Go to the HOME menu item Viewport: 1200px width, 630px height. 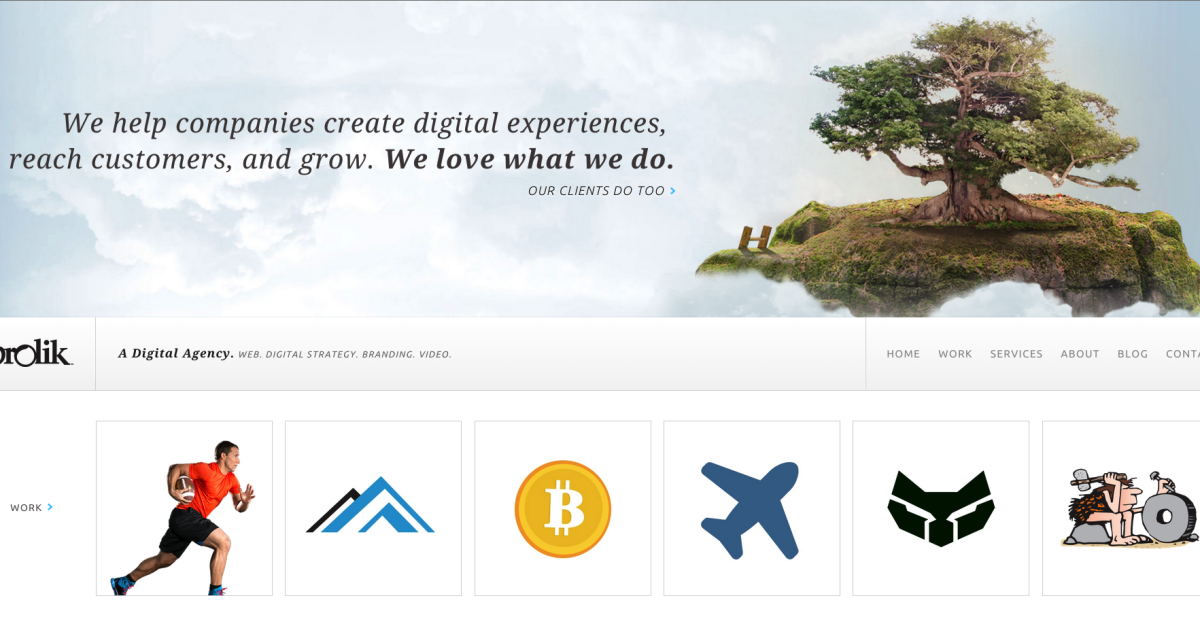point(903,354)
